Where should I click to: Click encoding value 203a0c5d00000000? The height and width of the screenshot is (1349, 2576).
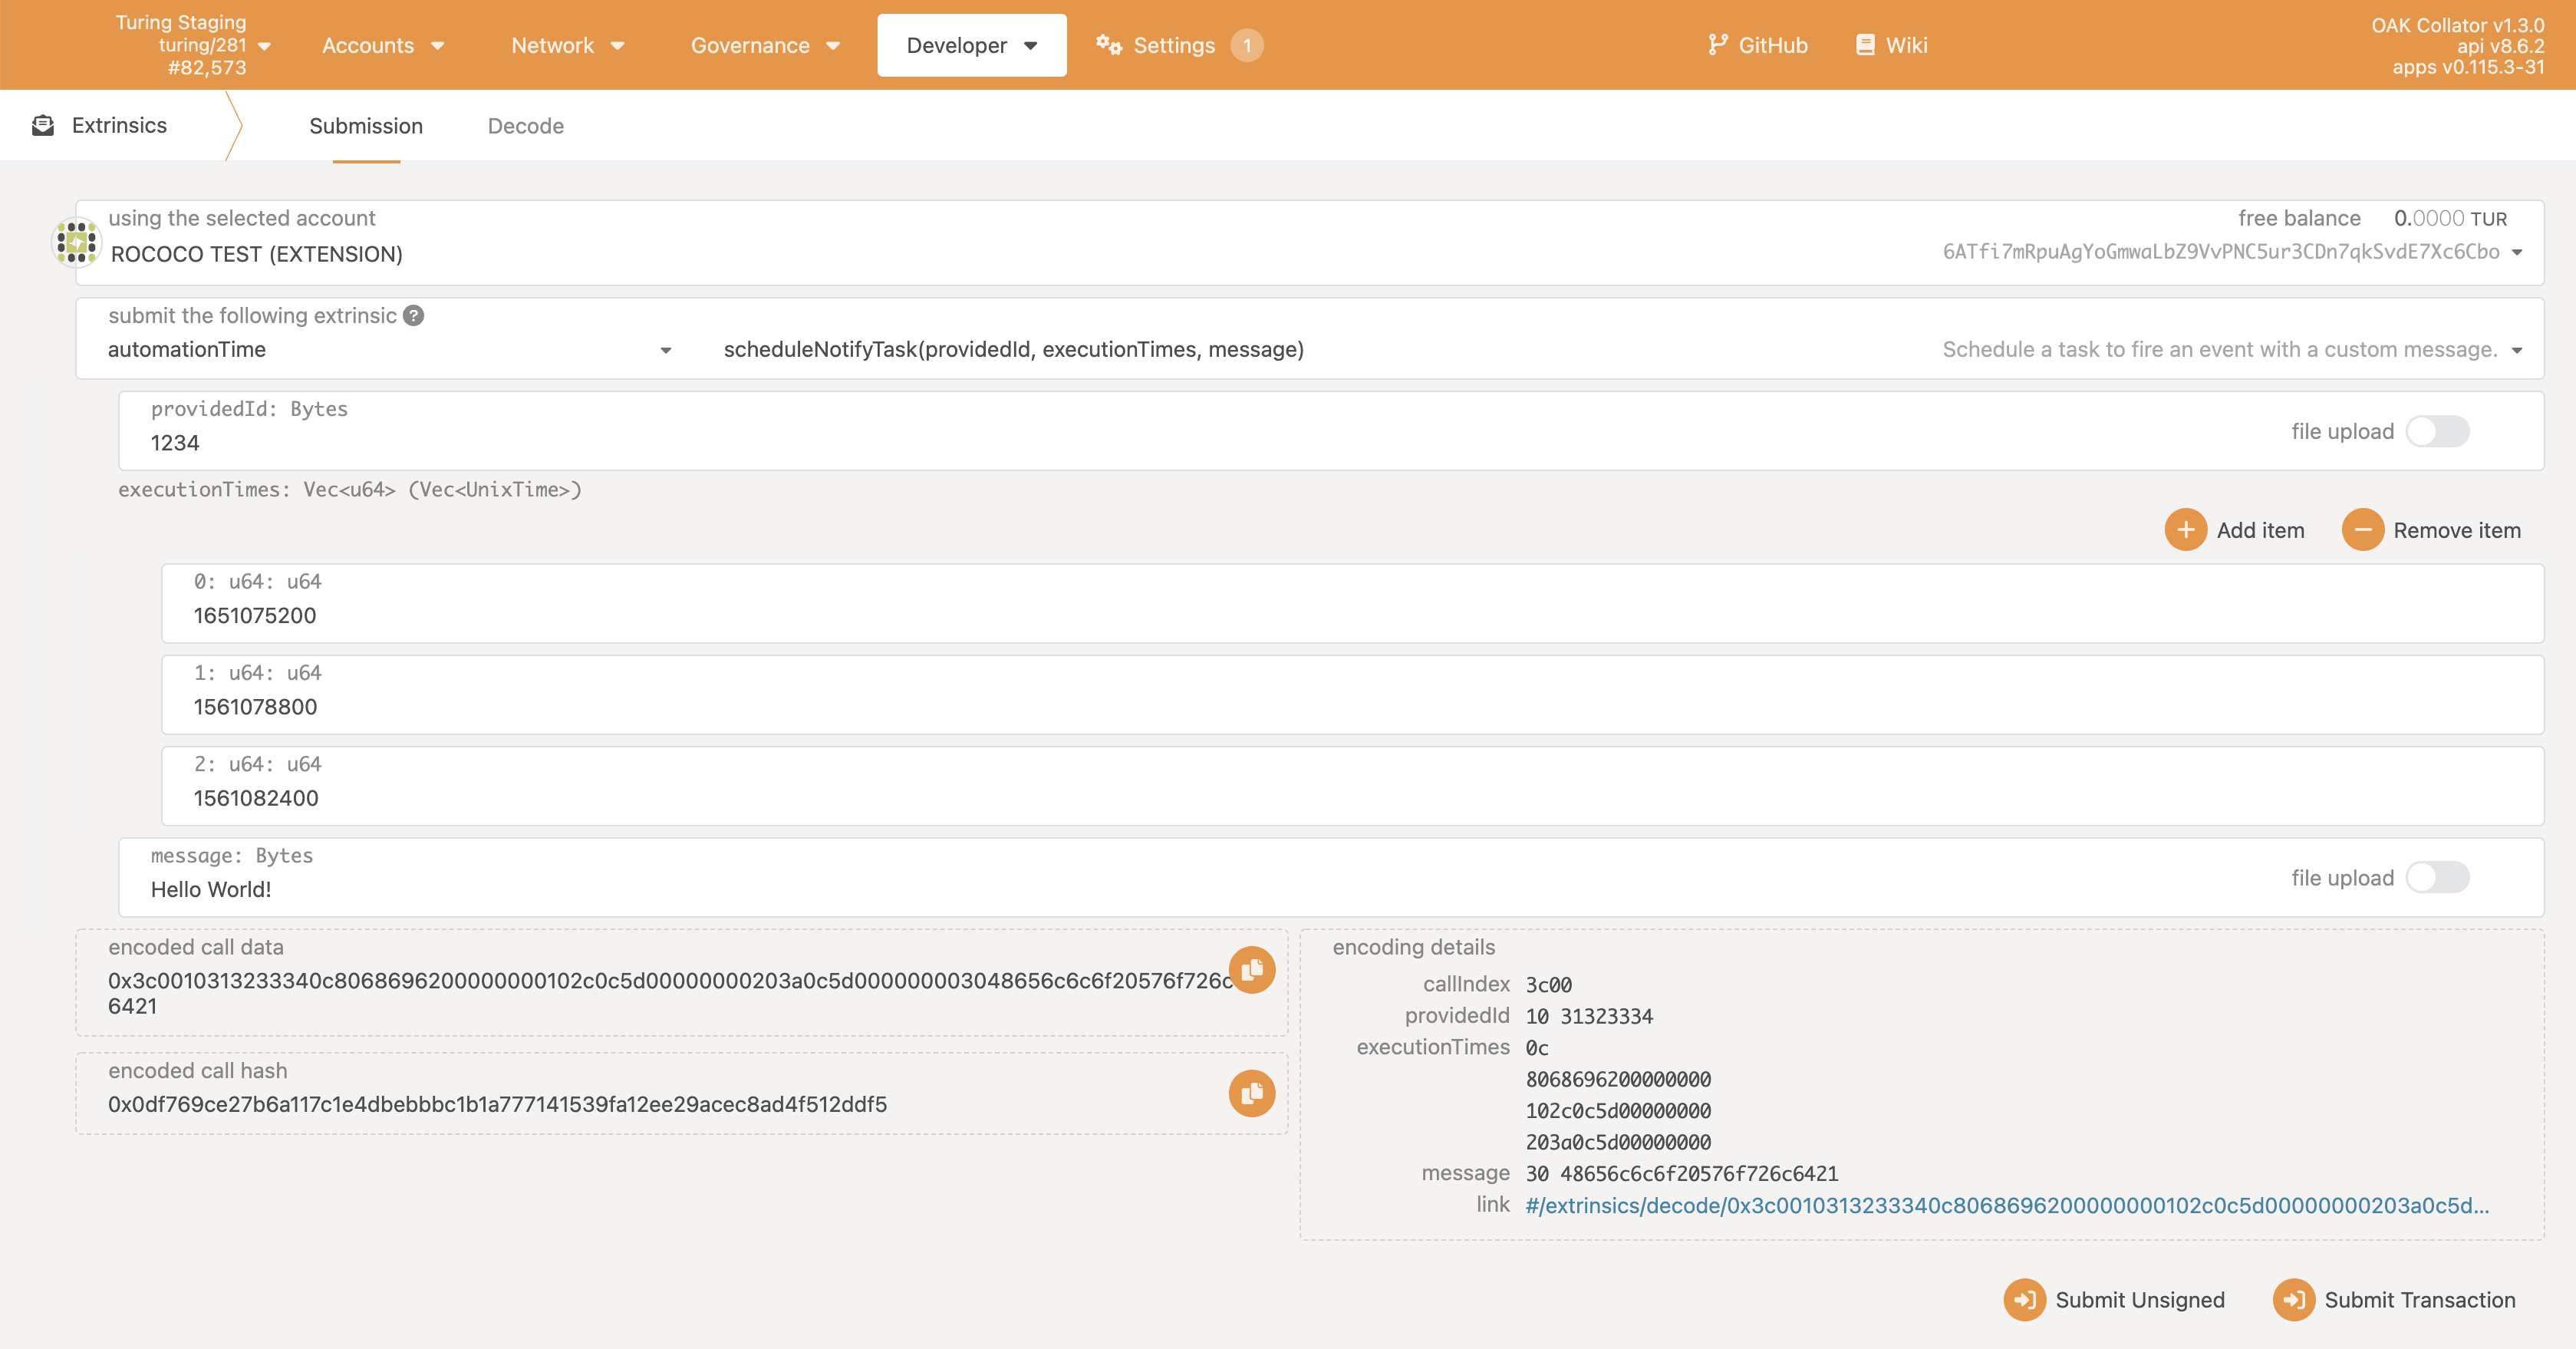click(x=1618, y=1142)
